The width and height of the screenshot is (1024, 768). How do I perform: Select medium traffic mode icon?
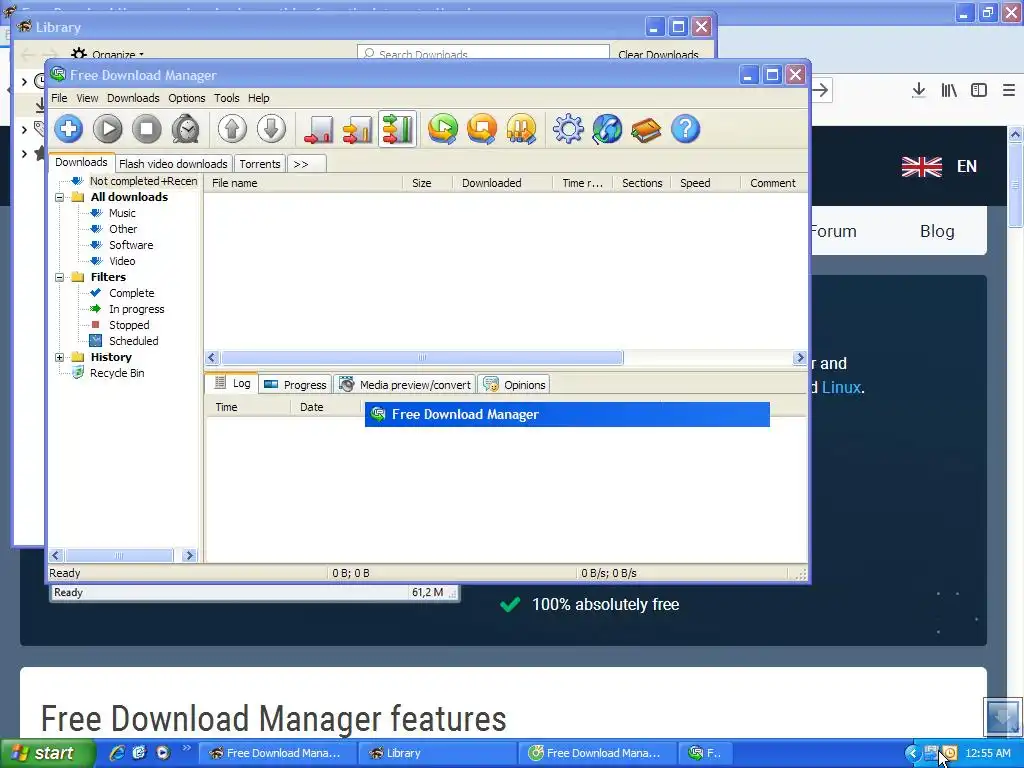click(x=358, y=129)
